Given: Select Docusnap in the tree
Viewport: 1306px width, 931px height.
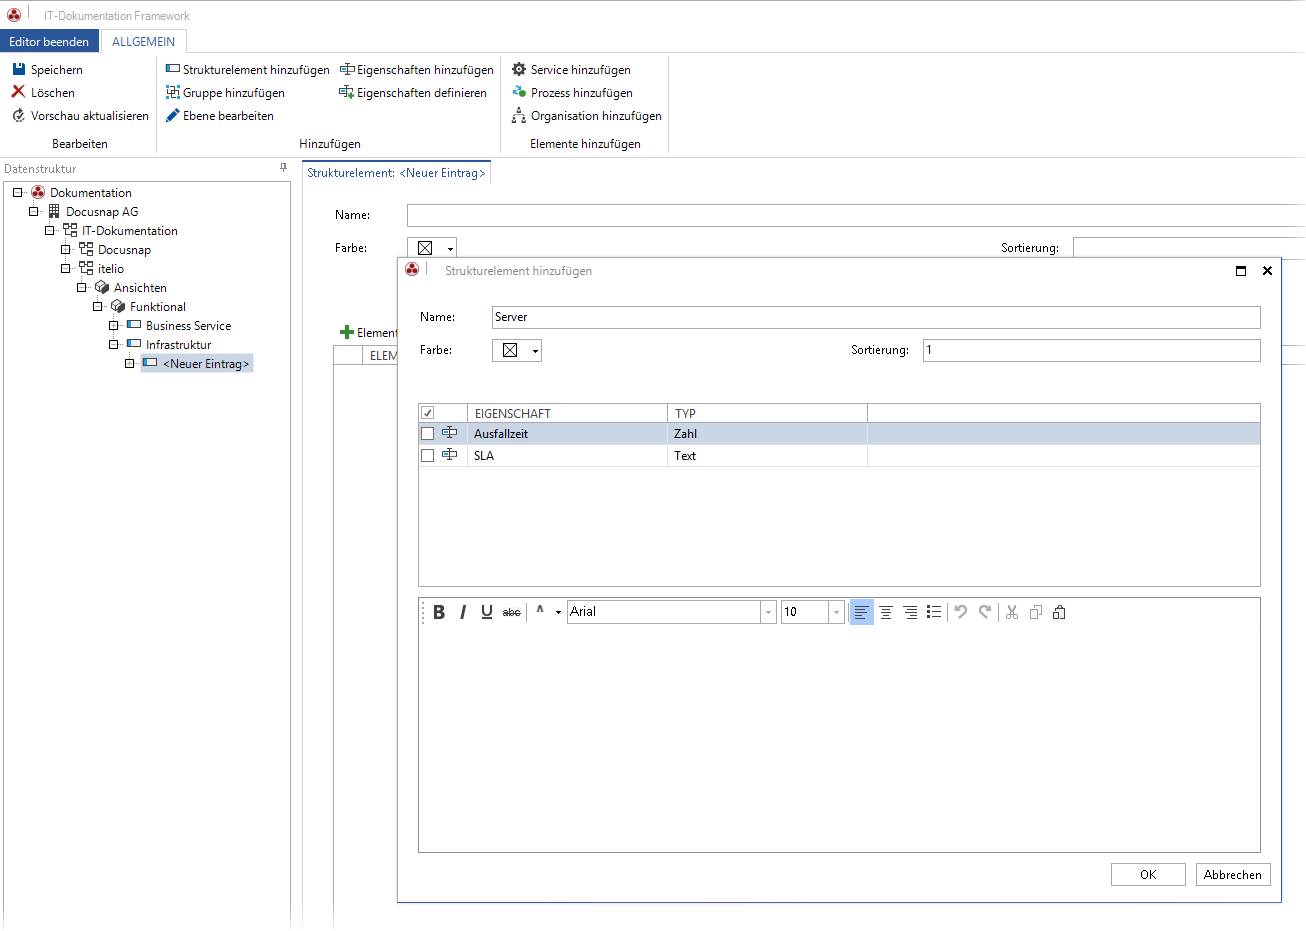Looking at the screenshot, I should [124, 249].
